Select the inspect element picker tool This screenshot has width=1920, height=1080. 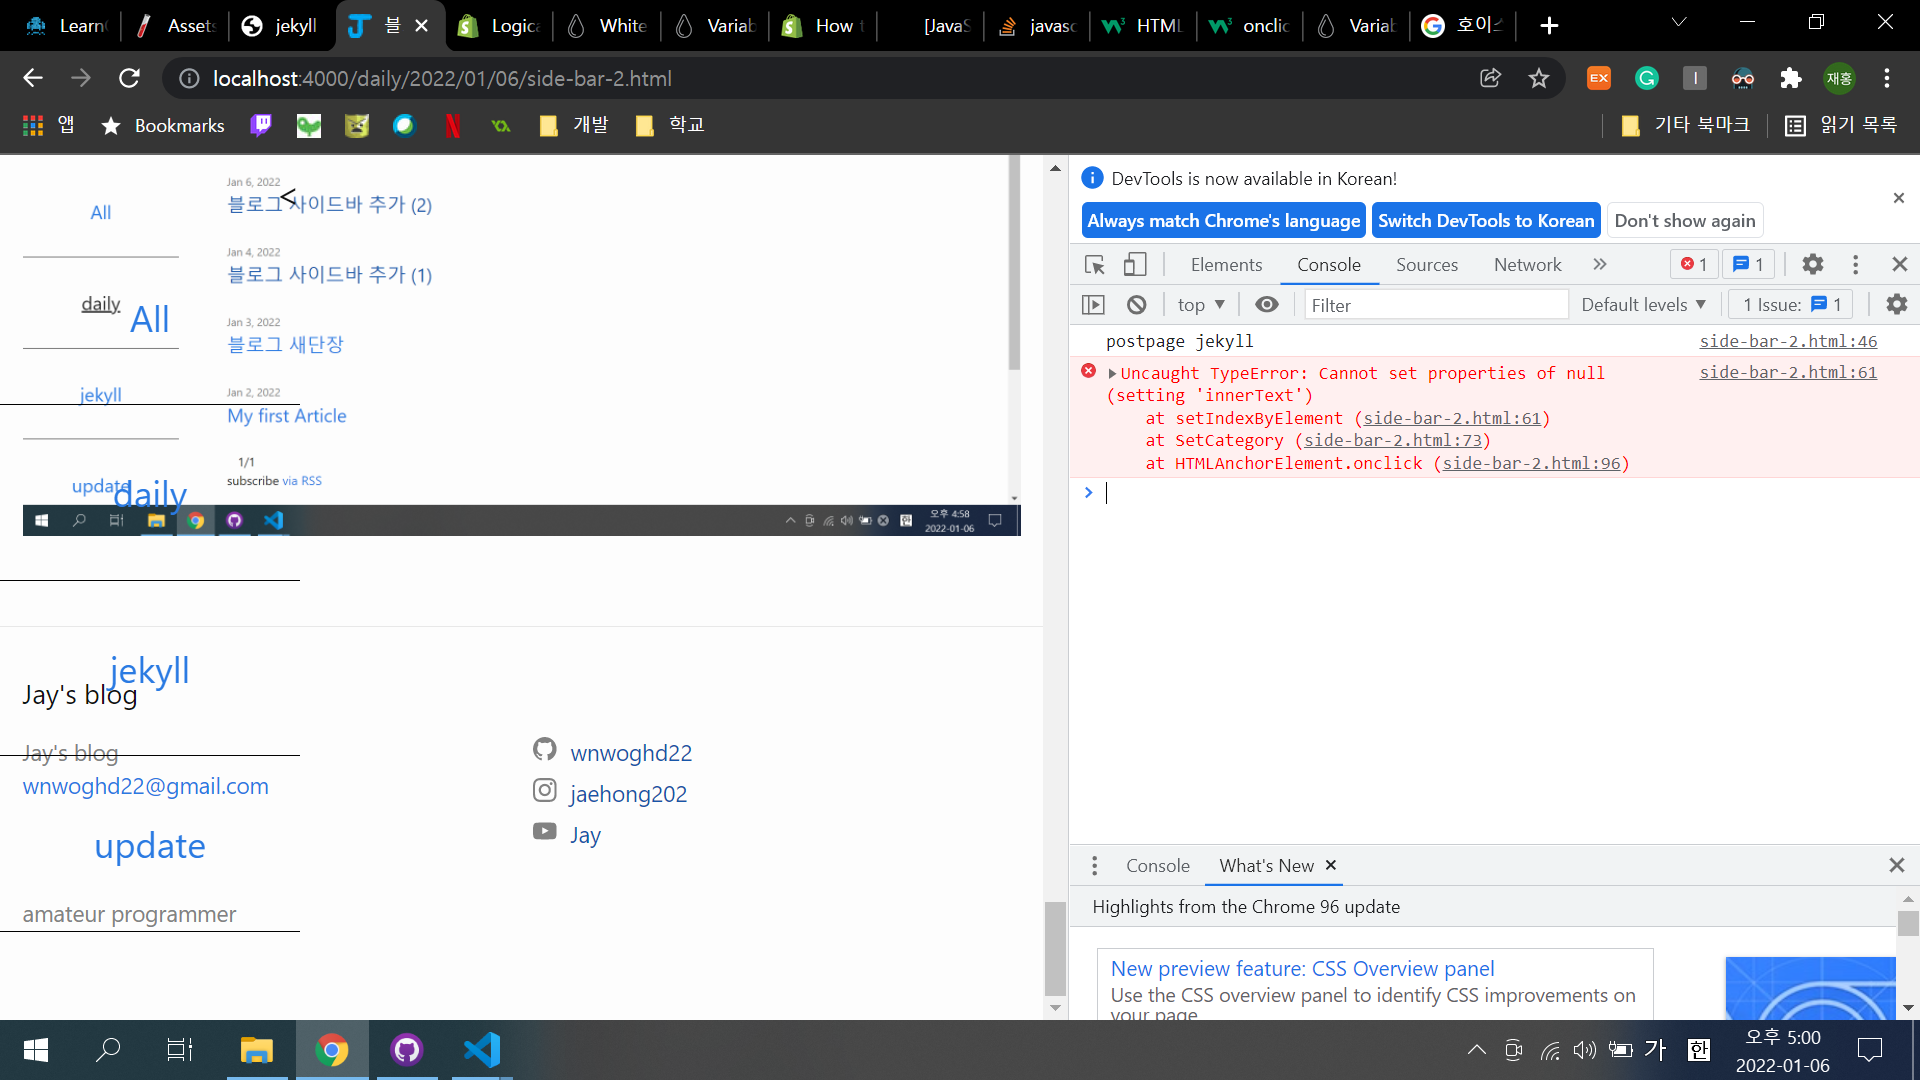click(1095, 264)
